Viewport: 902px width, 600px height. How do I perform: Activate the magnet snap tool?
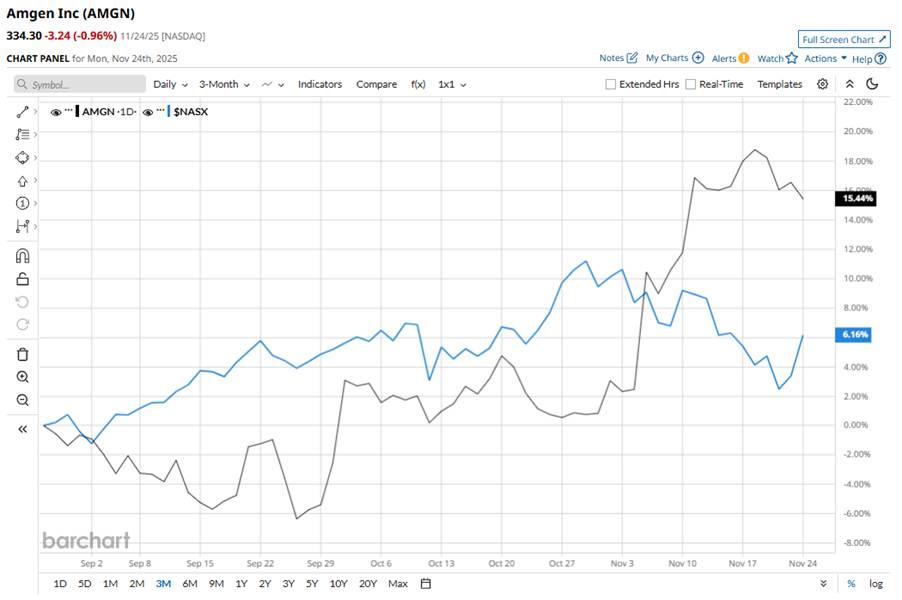click(x=23, y=256)
